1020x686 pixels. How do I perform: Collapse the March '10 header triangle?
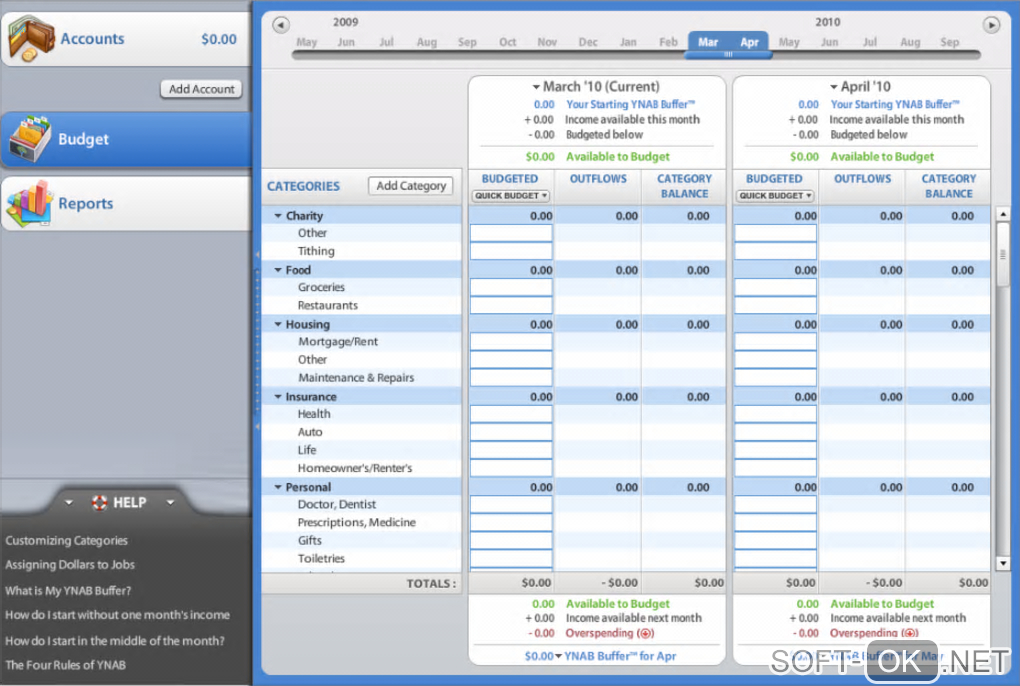[x=536, y=86]
